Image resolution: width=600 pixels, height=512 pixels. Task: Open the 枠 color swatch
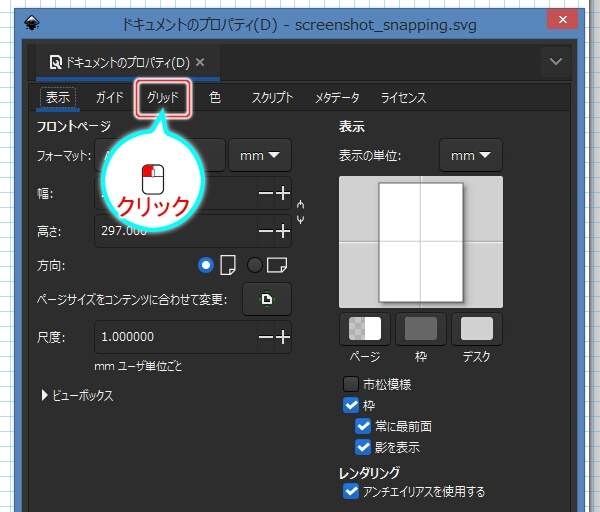(x=421, y=329)
